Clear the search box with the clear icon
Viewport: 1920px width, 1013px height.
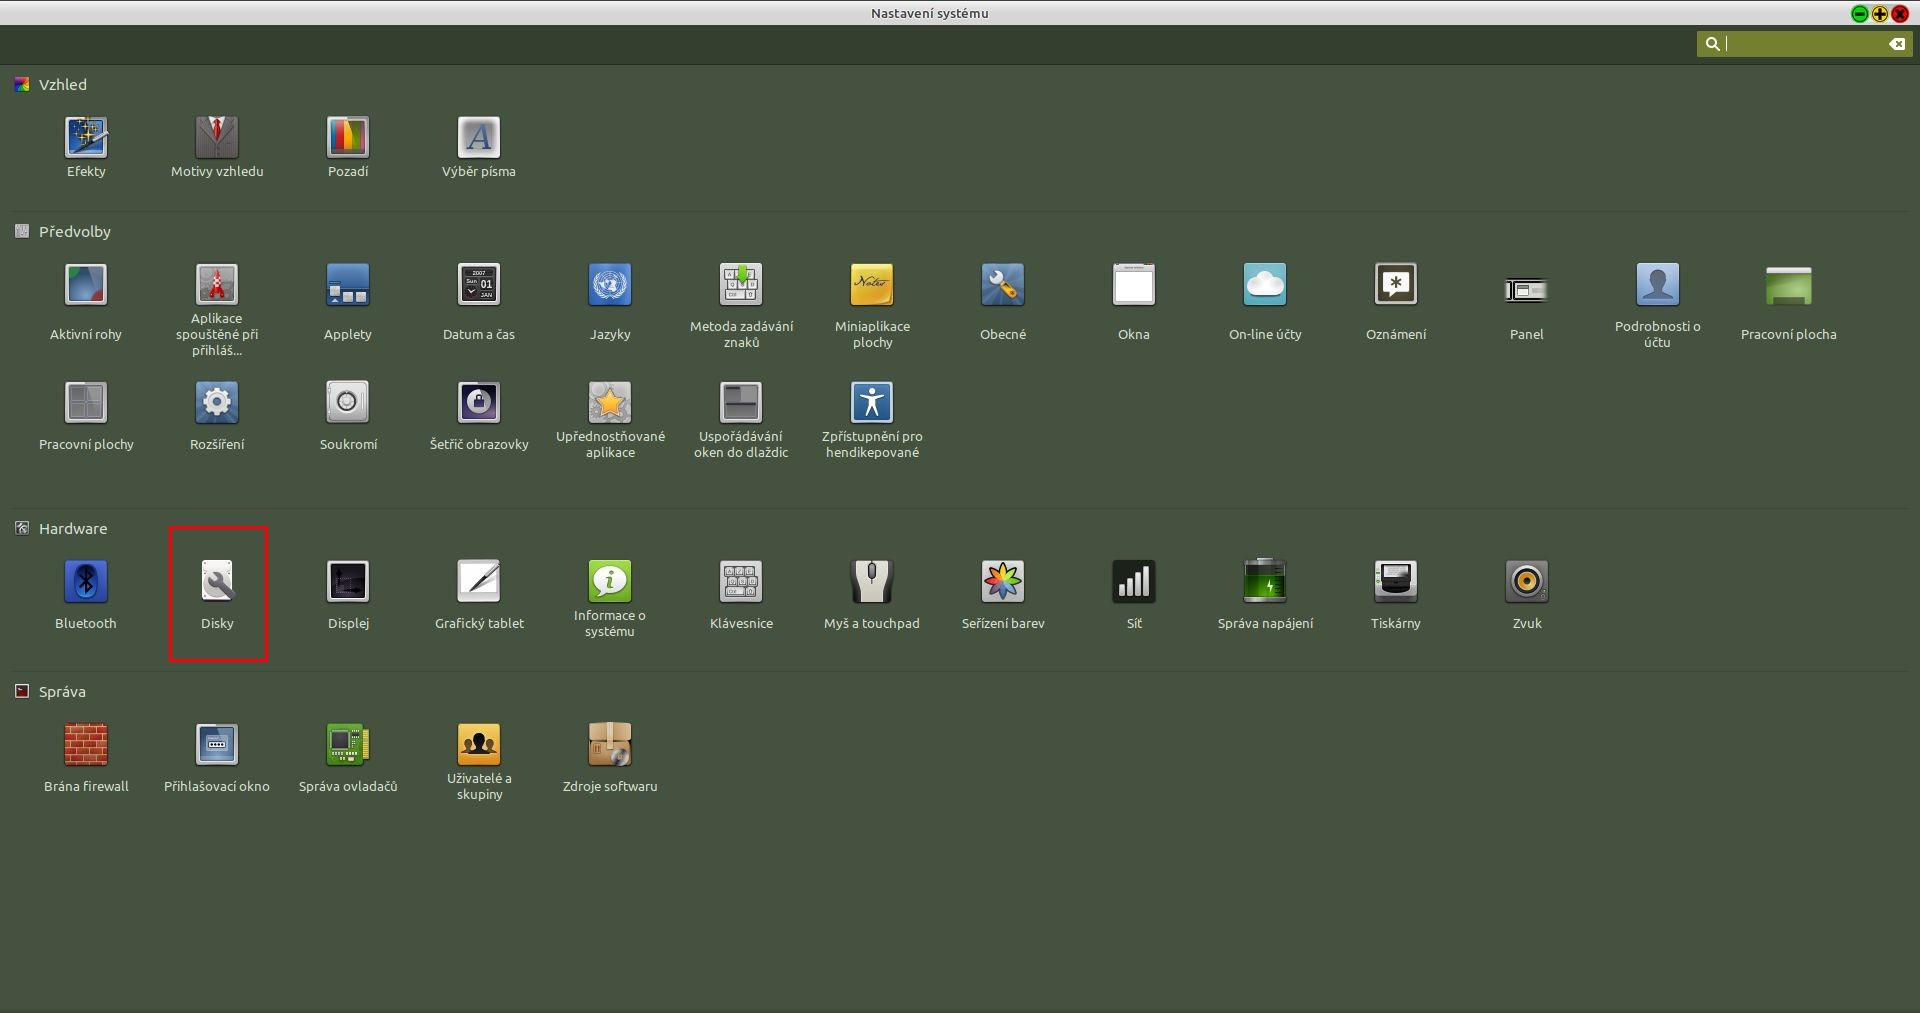coord(1896,44)
